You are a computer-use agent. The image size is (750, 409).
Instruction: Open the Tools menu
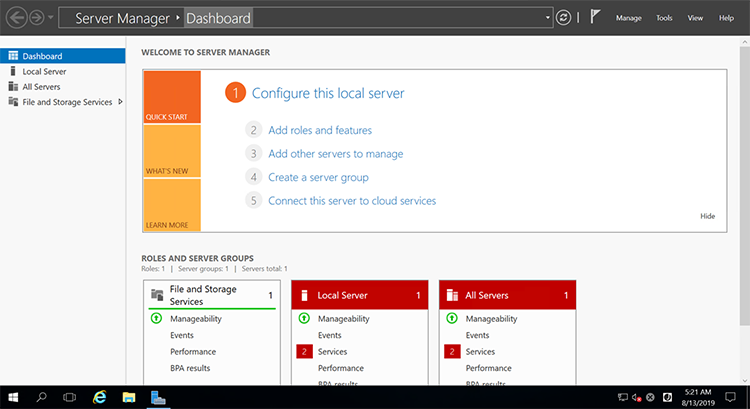[664, 18]
